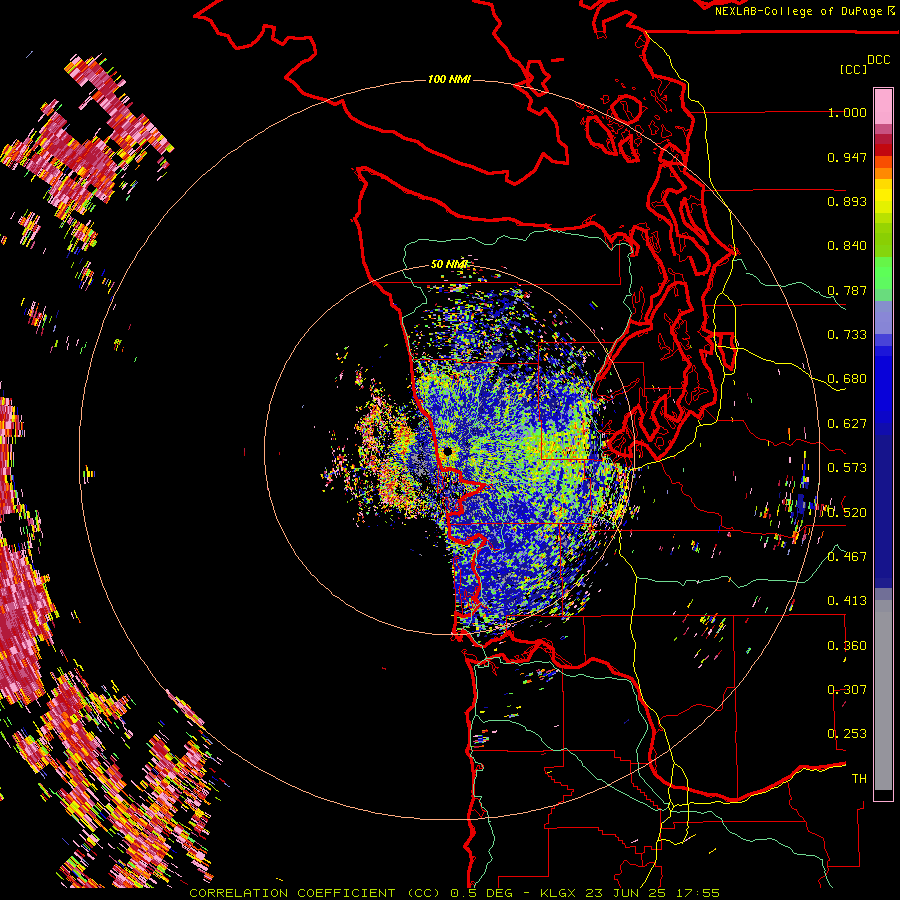Click the 0.627 color scale value
This screenshot has width=900, height=900.
click(847, 424)
